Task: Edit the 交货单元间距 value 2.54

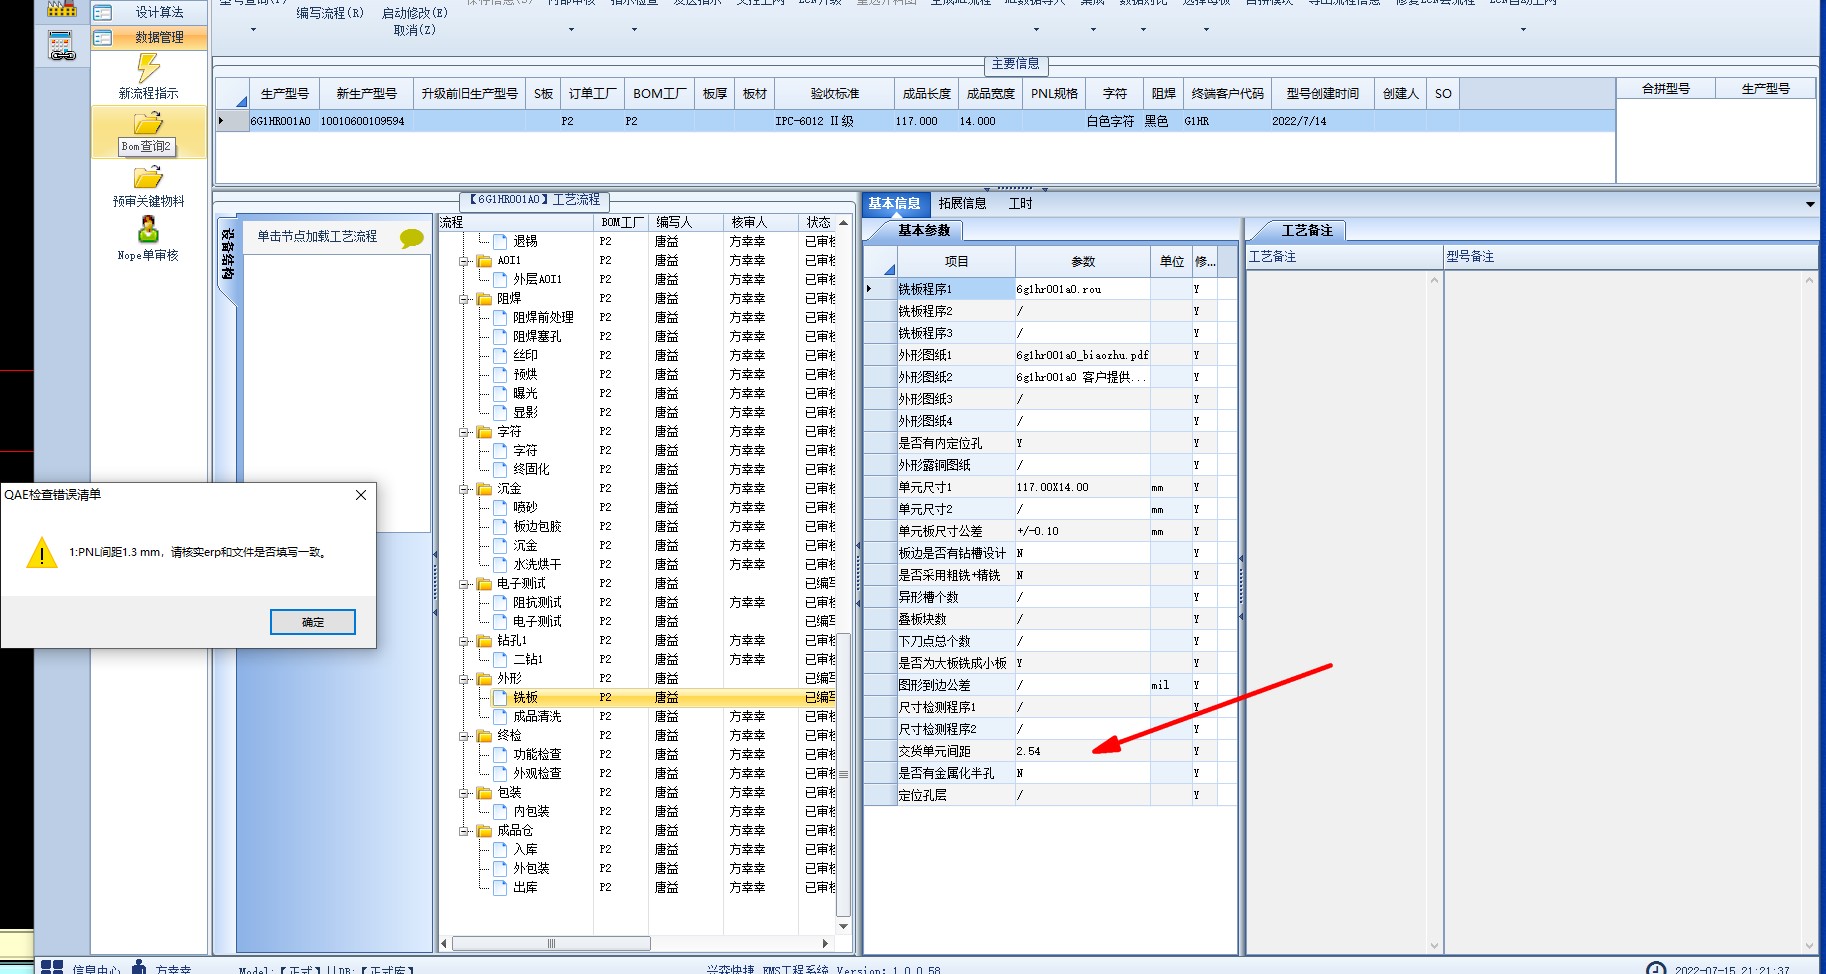Action: [x=1082, y=751]
